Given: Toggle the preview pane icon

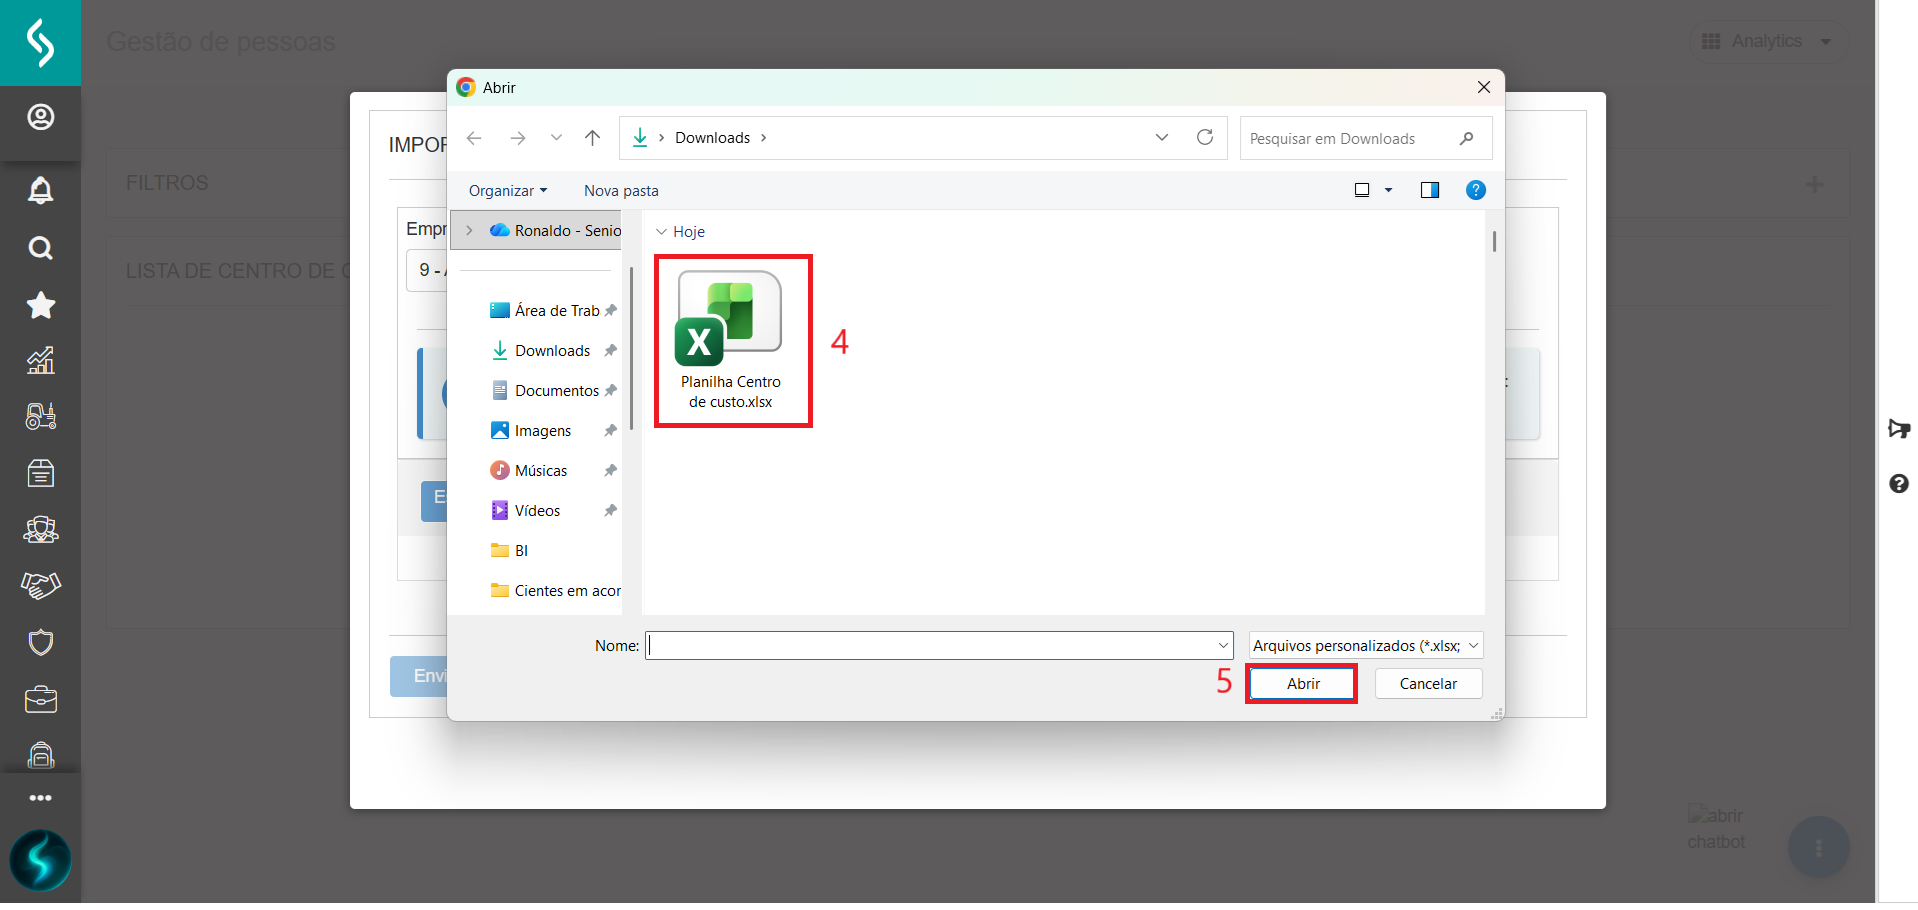Looking at the screenshot, I should coord(1429,190).
